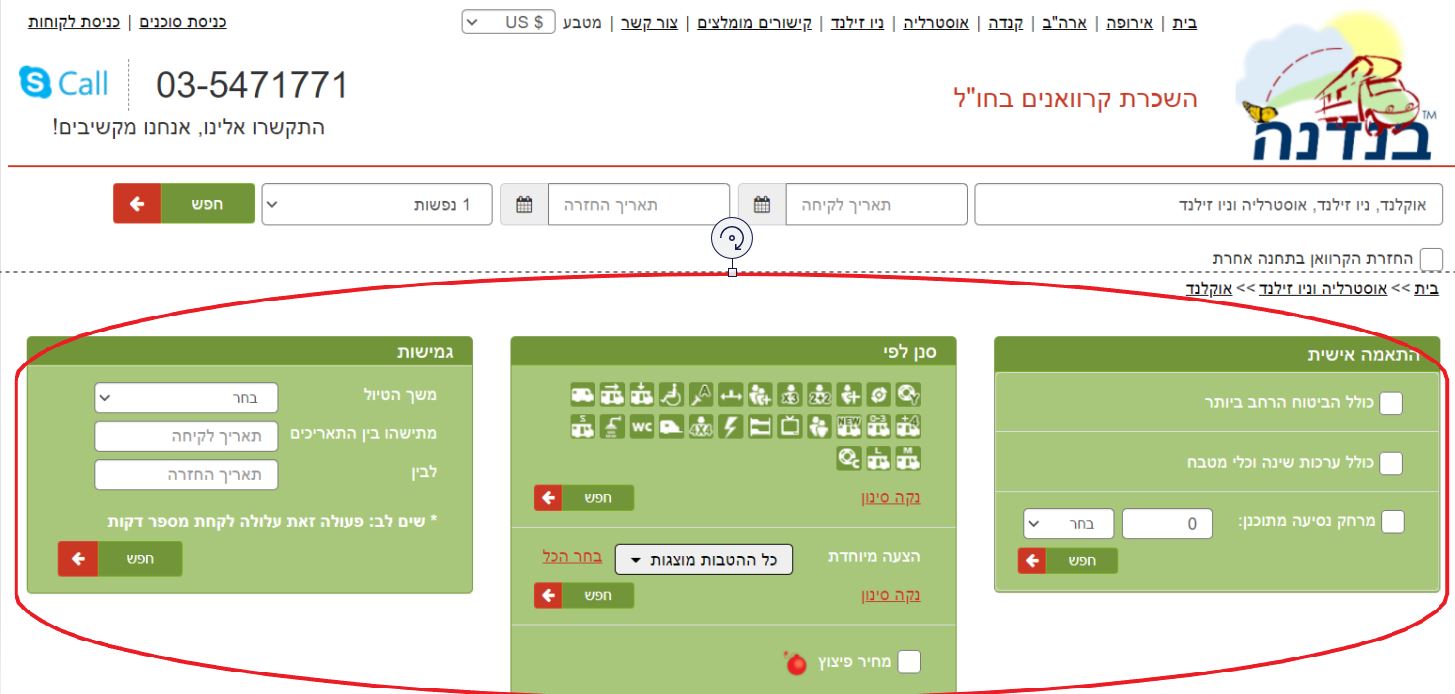
Task: Choose the van with down arrow icon
Action: point(642,394)
